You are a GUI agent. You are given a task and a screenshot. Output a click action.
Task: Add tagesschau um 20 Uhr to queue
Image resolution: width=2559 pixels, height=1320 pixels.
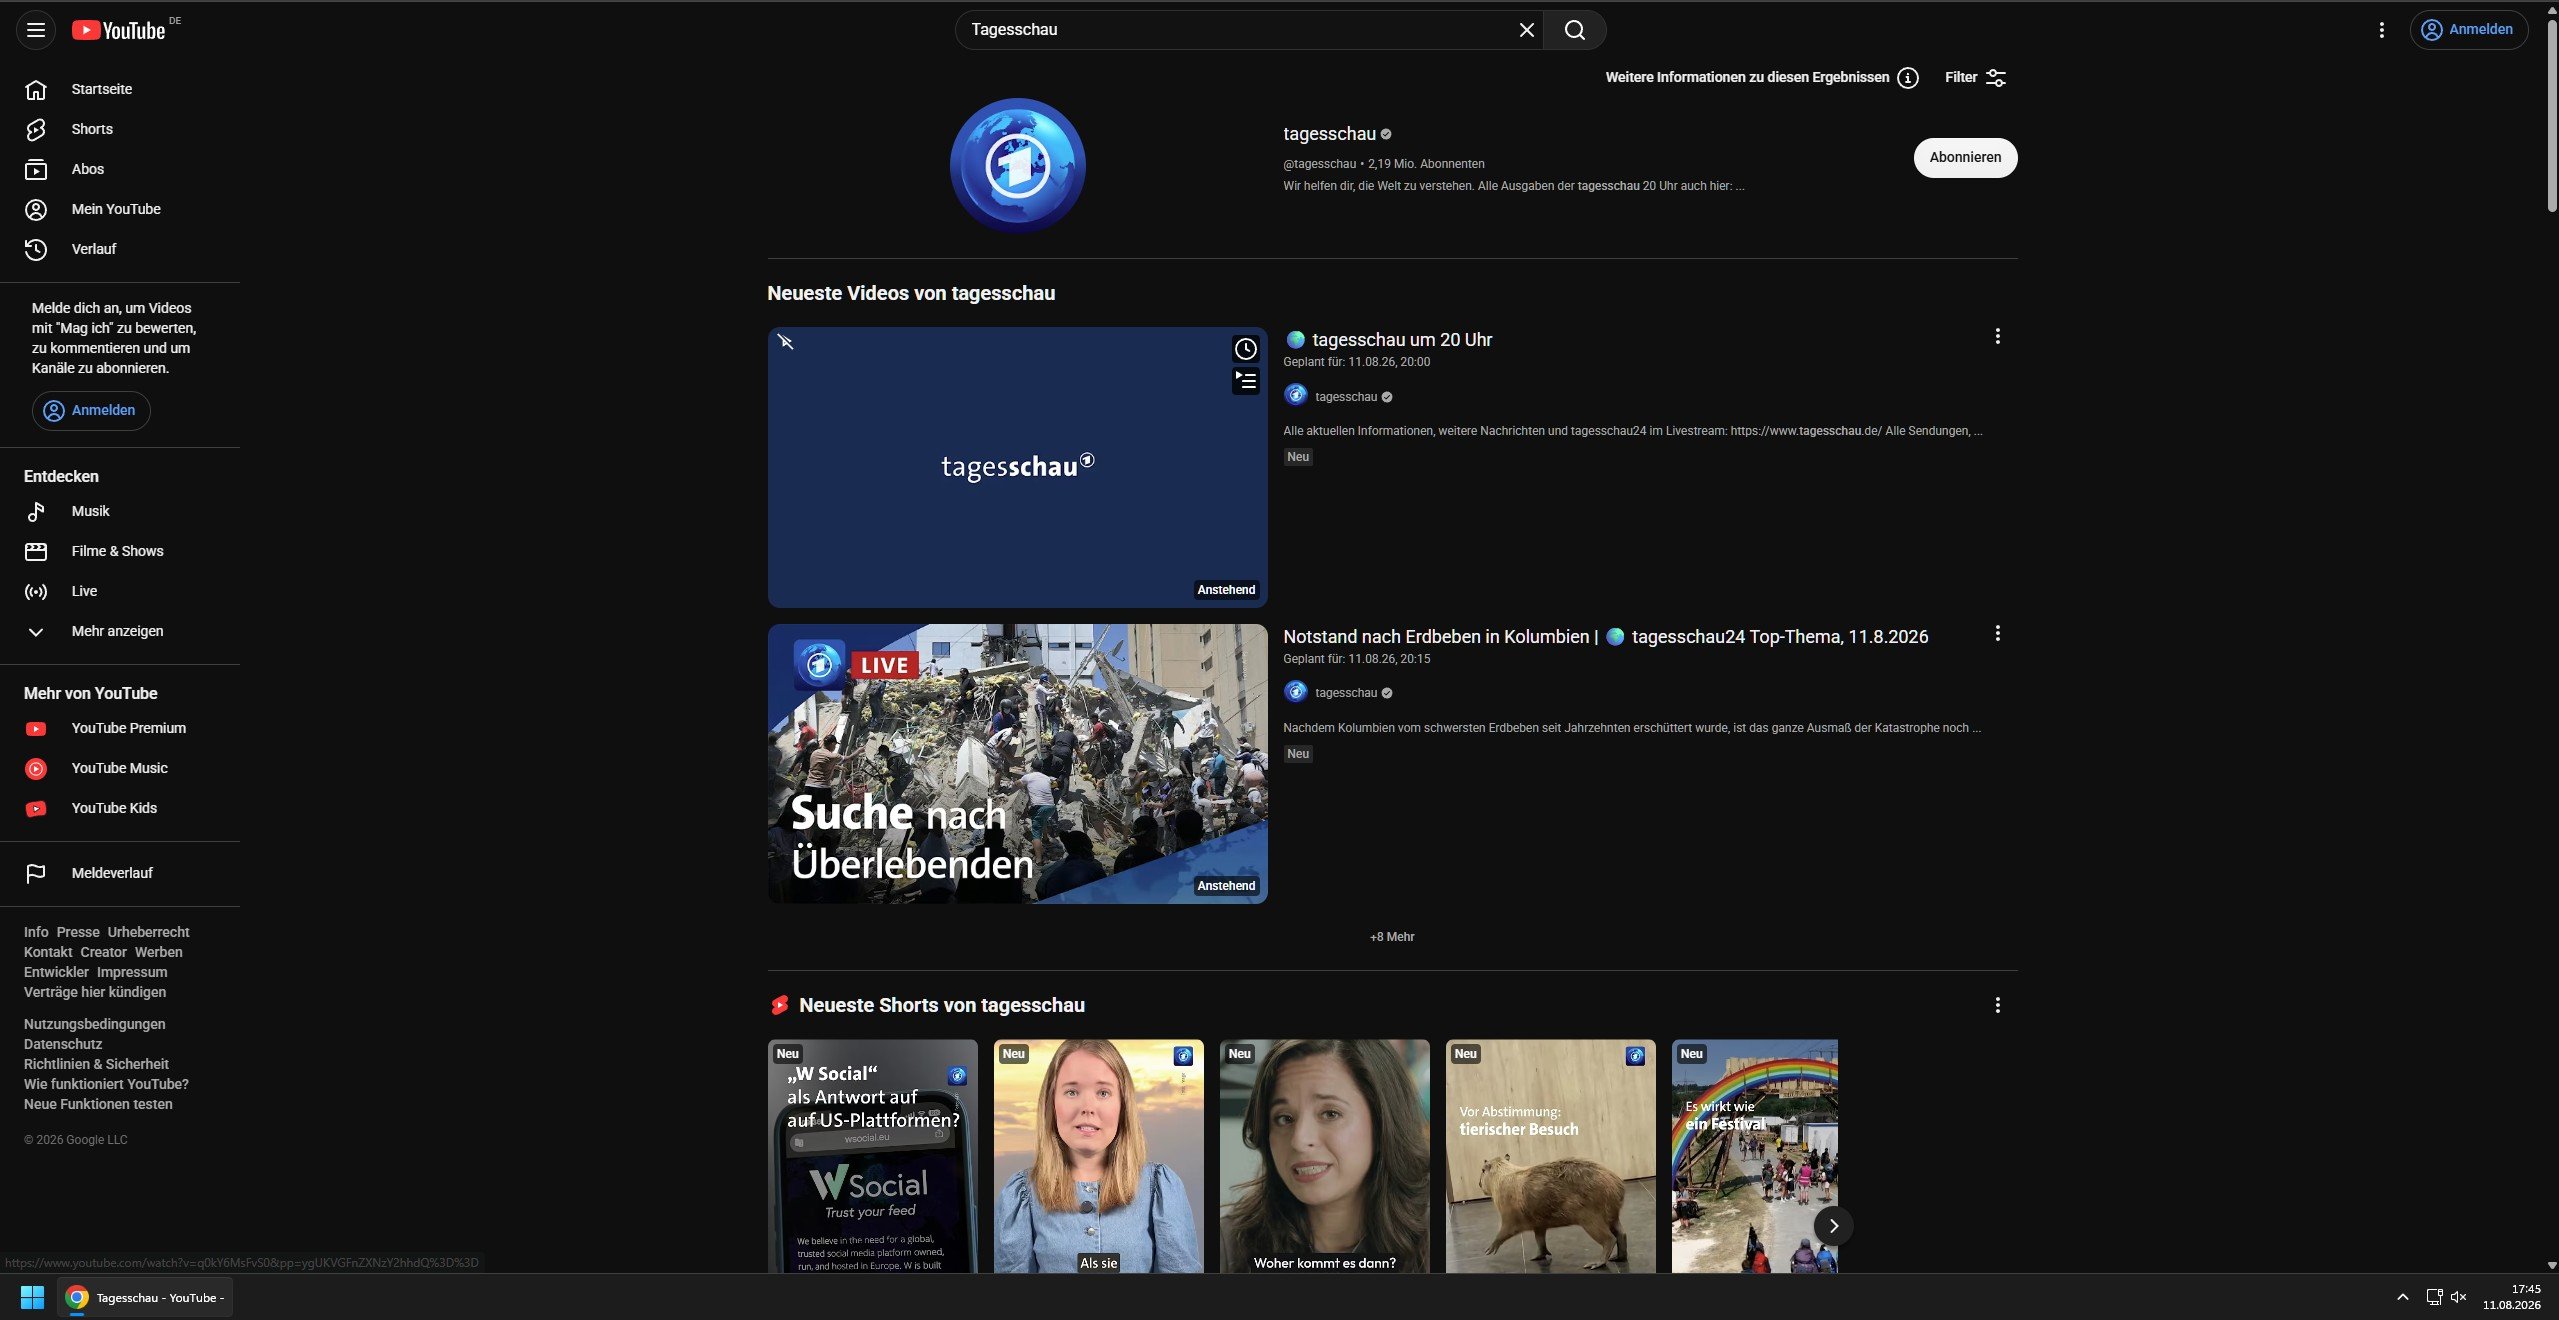pos(1245,381)
